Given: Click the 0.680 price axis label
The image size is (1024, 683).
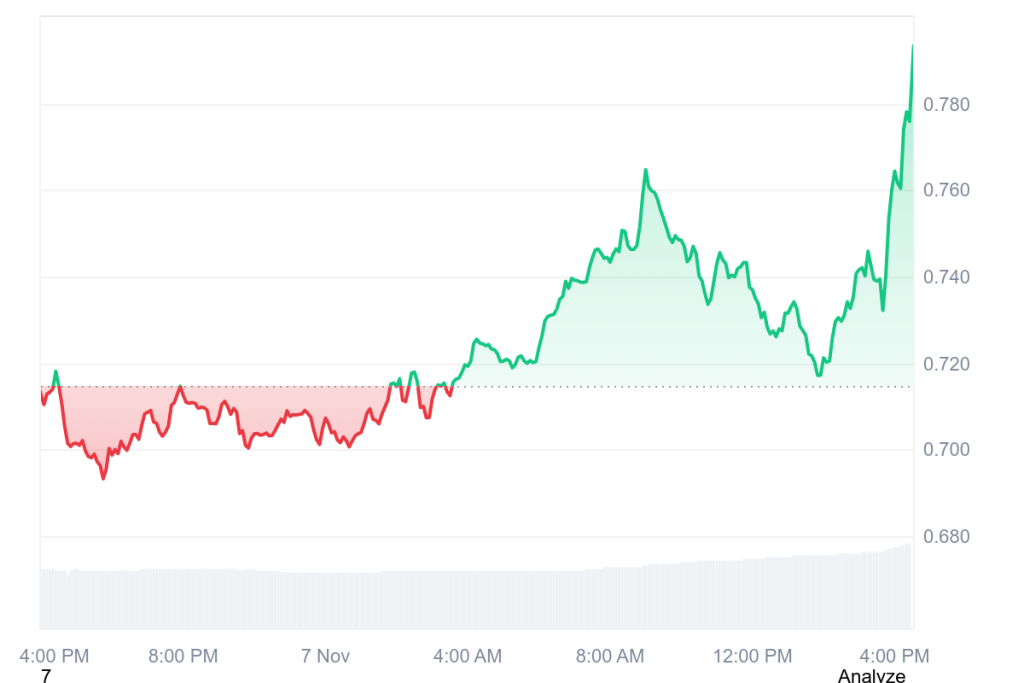Looking at the screenshot, I should point(946,537).
